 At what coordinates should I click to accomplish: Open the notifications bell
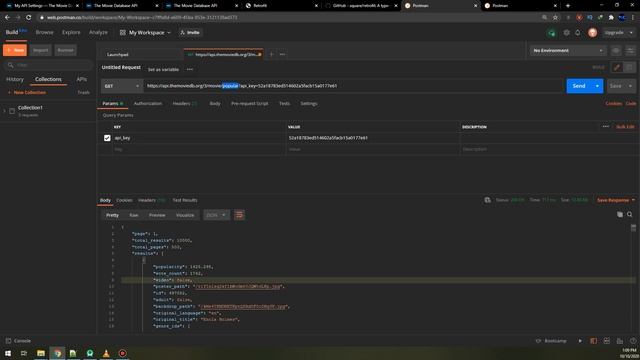click(x=578, y=33)
